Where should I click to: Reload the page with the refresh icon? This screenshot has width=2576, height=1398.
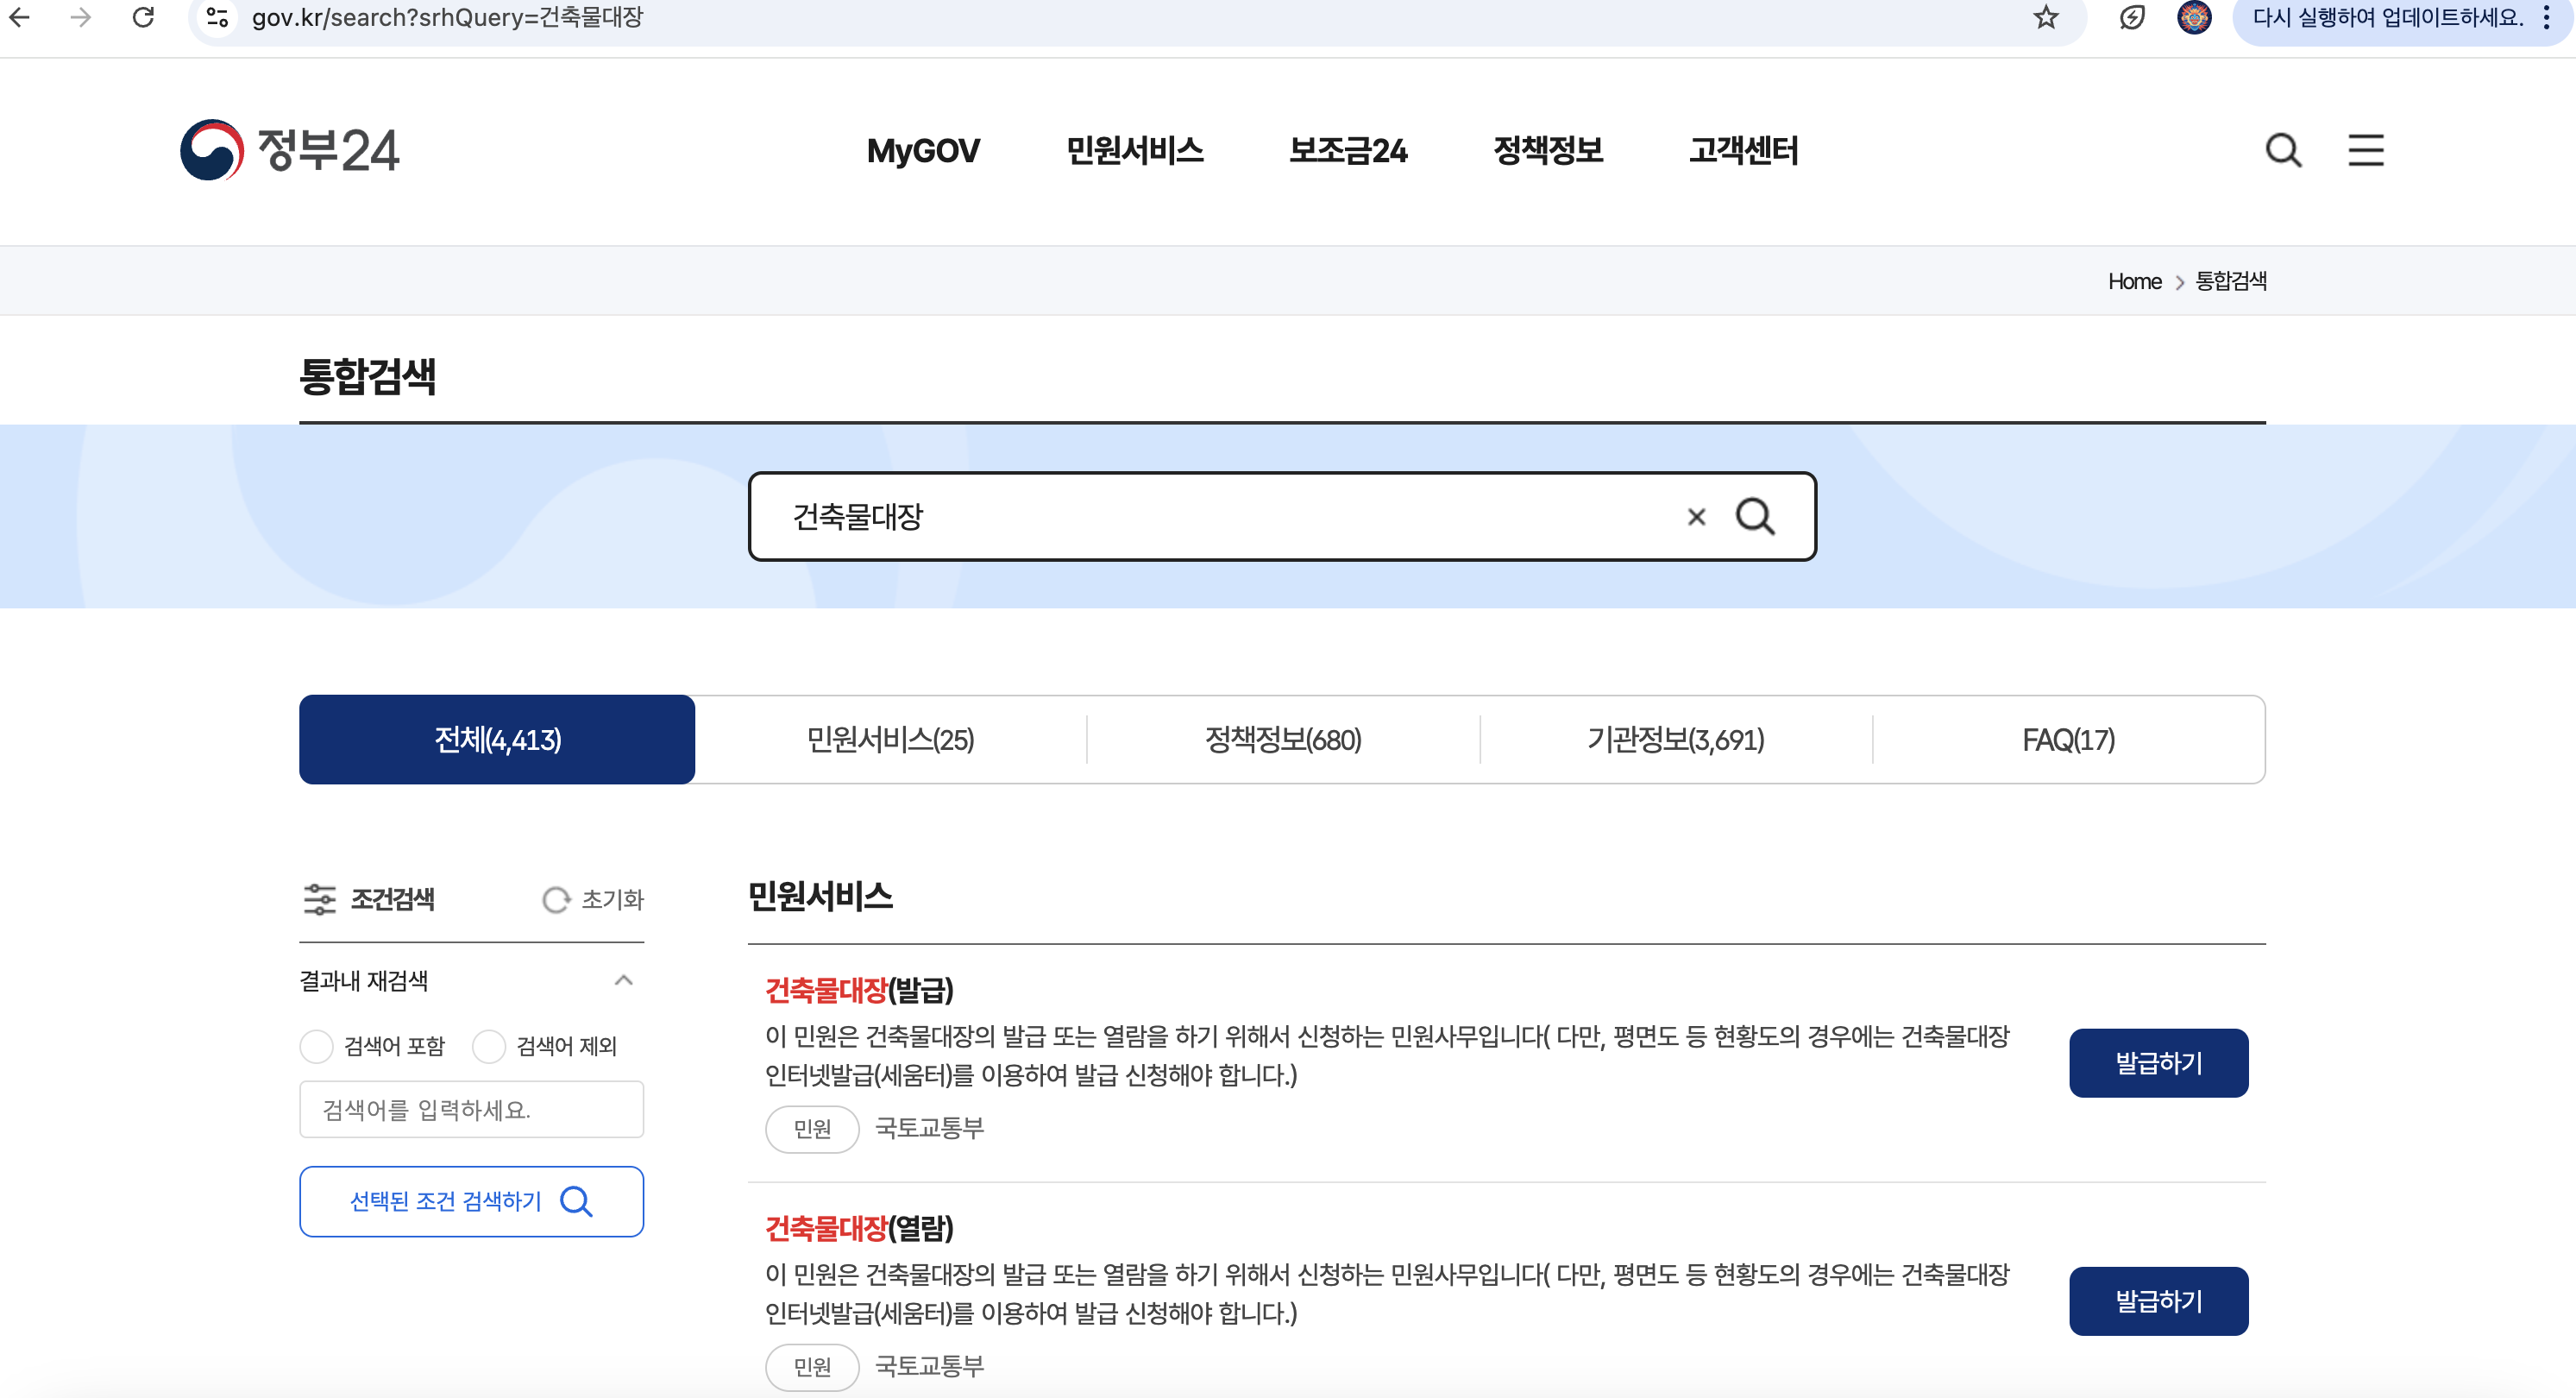(143, 17)
